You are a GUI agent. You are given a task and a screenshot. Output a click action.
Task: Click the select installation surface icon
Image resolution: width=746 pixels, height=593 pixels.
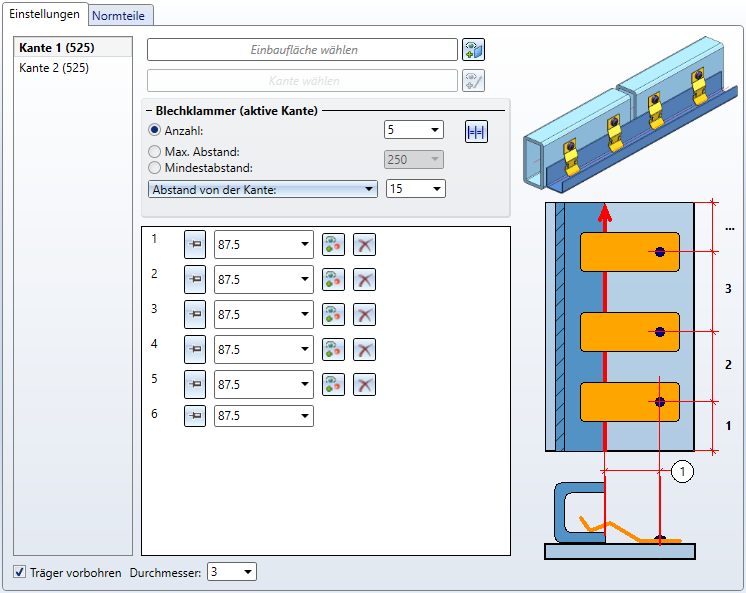point(473,50)
